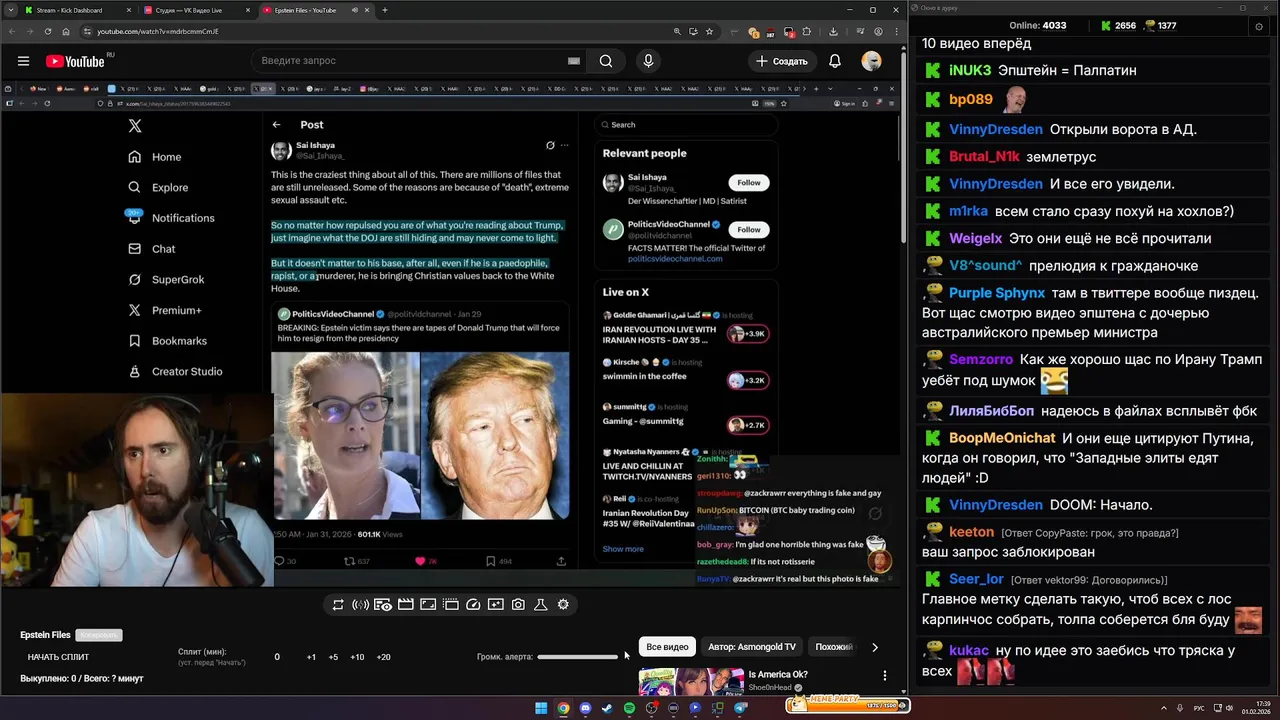This screenshot has height=720, width=1280.
Task: Click the loop icon in player toolbar
Action: click(x=338, y=604)
